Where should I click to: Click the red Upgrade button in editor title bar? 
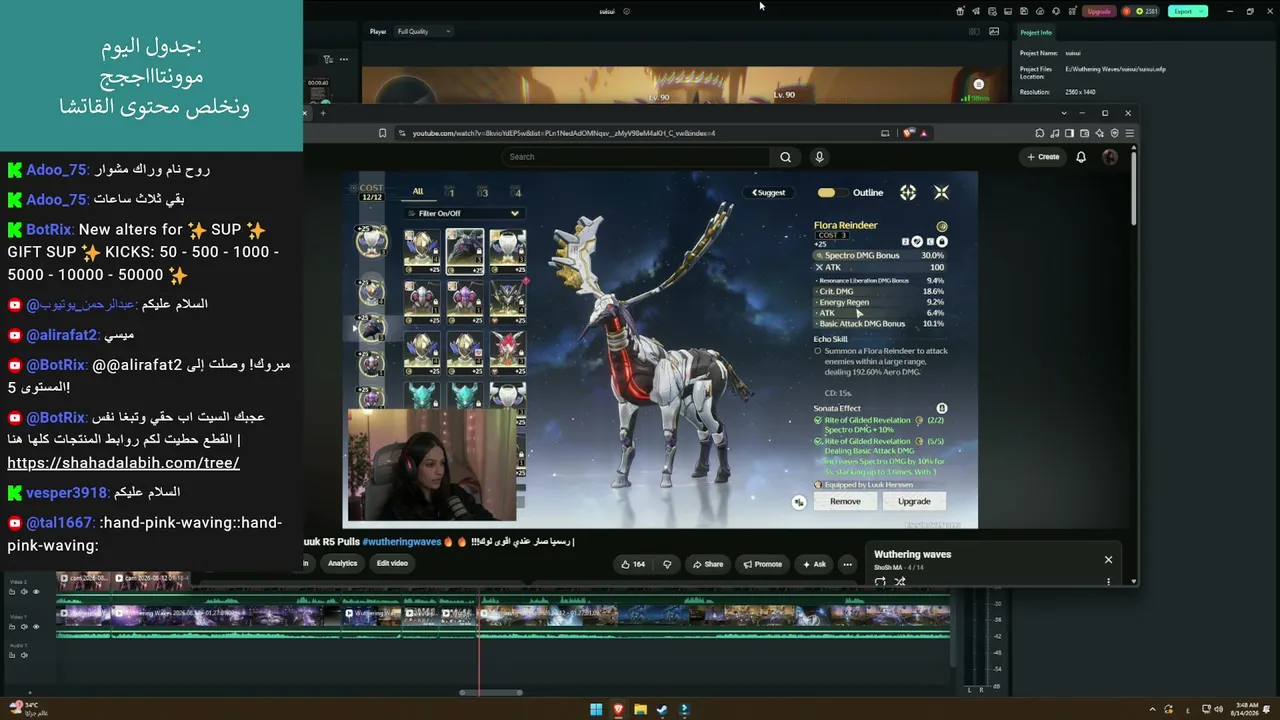click(x=1099, y=11)
